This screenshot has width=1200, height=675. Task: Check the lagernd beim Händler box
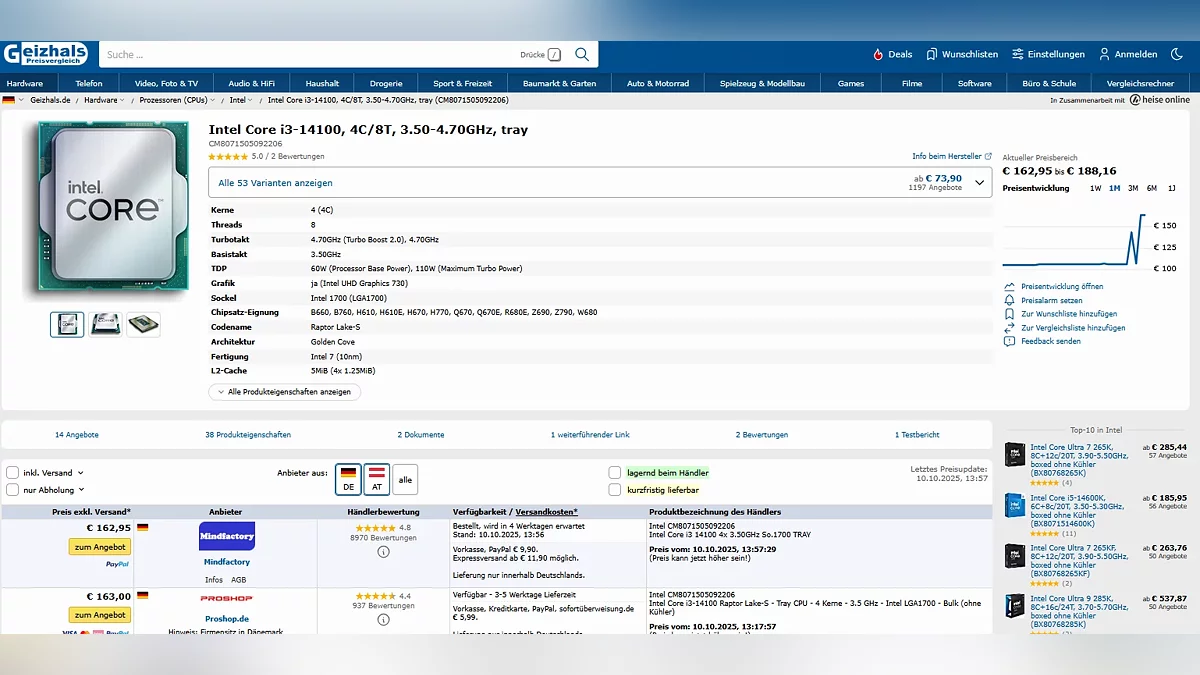tap(615, 473)
